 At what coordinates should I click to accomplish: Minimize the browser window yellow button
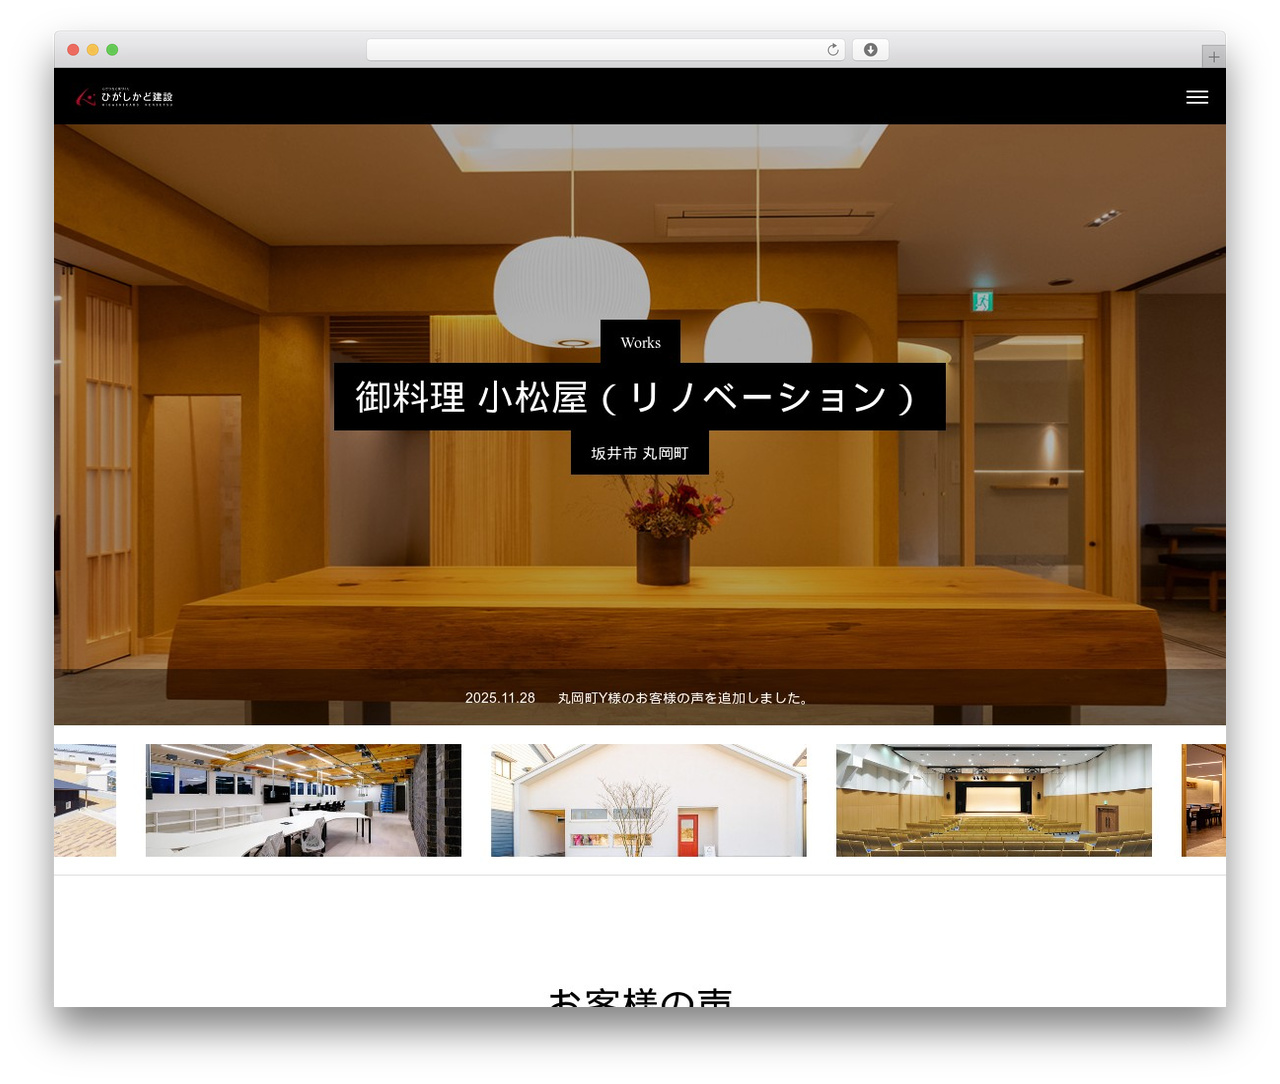coord(92,50)
